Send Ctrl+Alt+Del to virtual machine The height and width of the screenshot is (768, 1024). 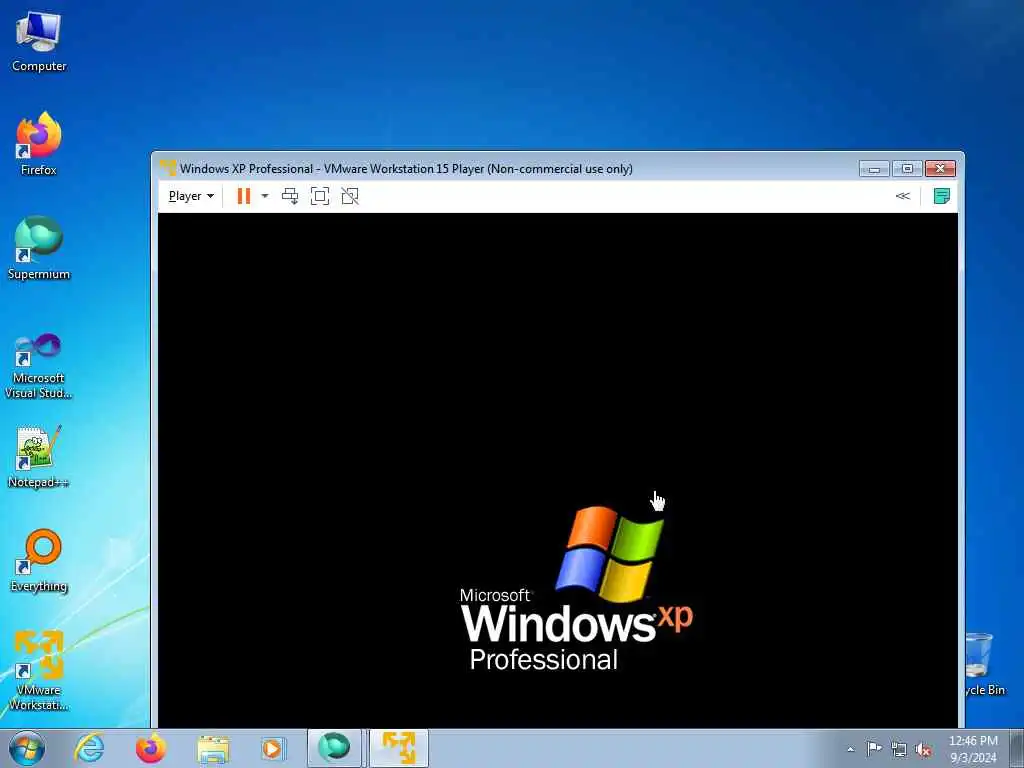(x=290, y=196)
